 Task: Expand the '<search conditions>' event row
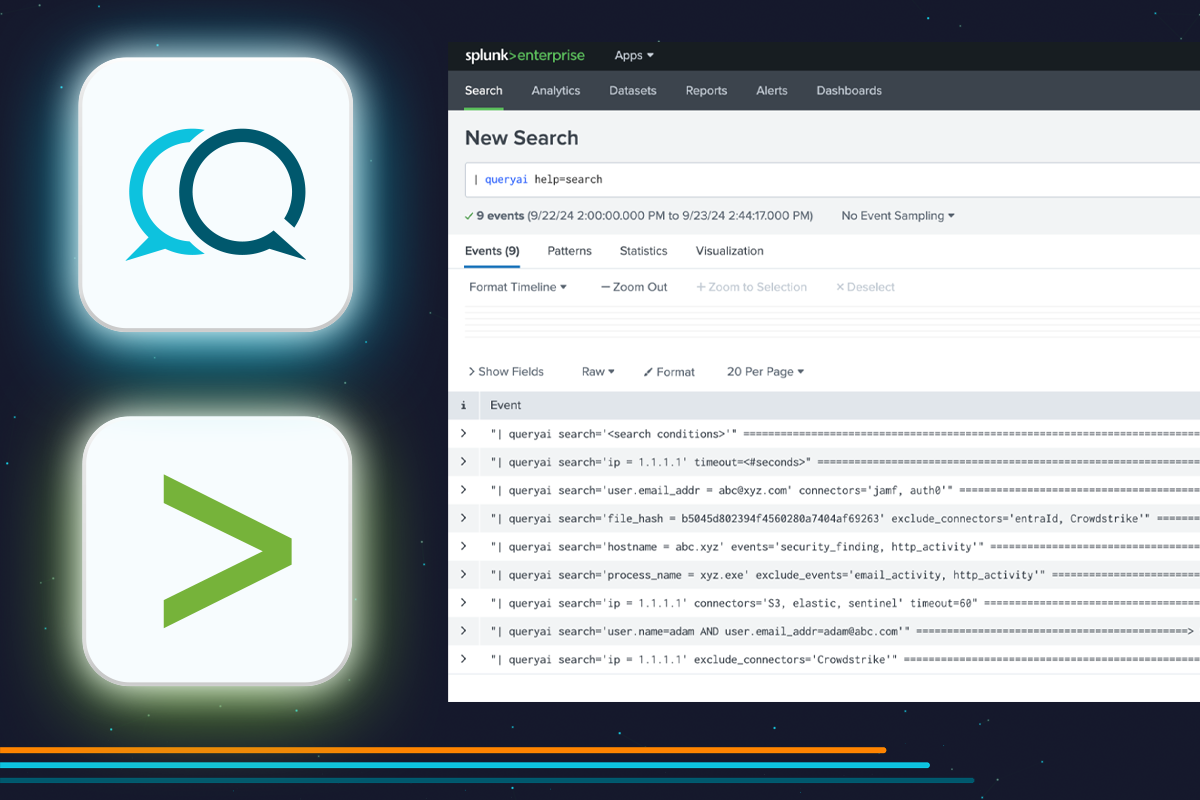(463, 433)
